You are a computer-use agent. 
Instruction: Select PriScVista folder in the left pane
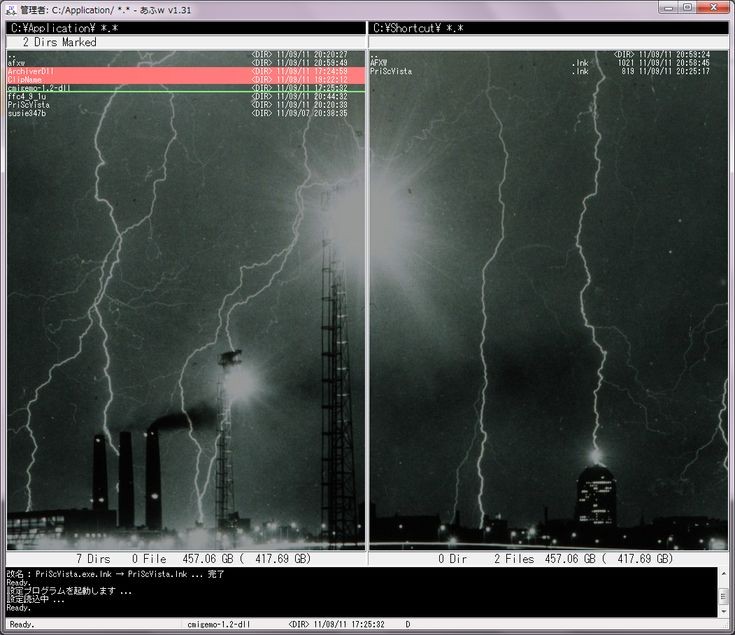[x=186, y=105]
